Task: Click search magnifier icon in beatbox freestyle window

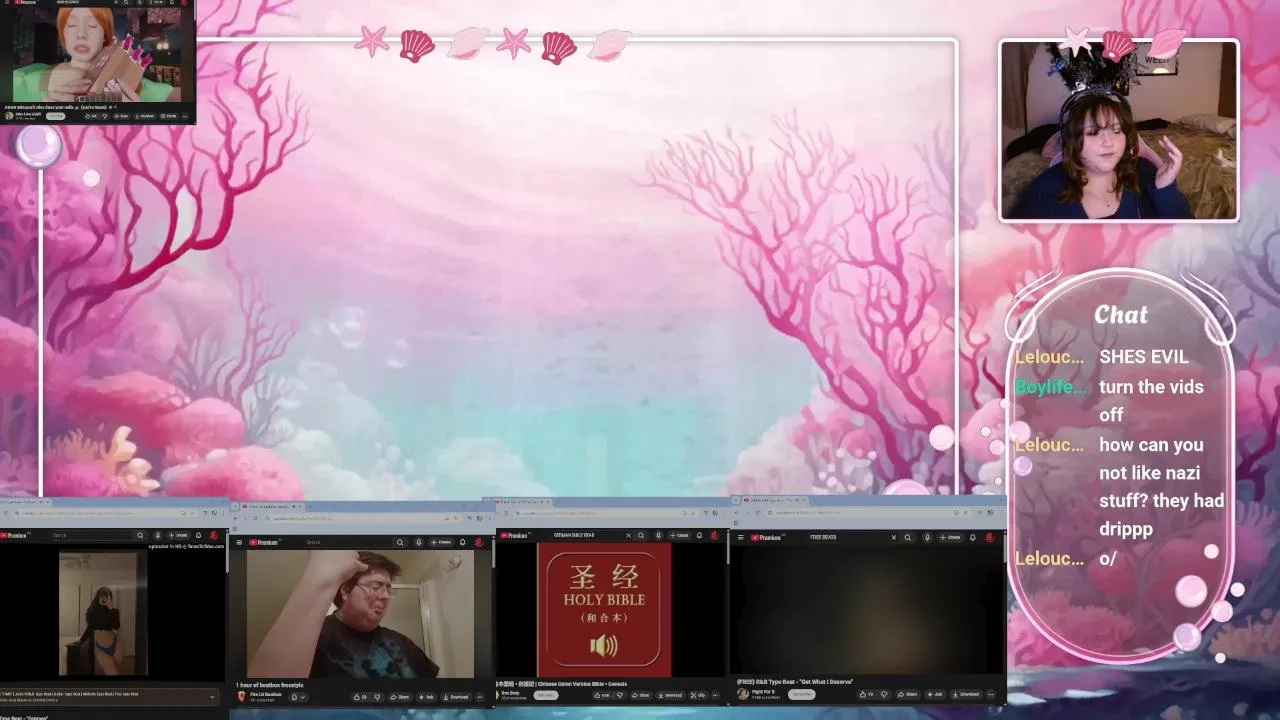Action: 400,542
